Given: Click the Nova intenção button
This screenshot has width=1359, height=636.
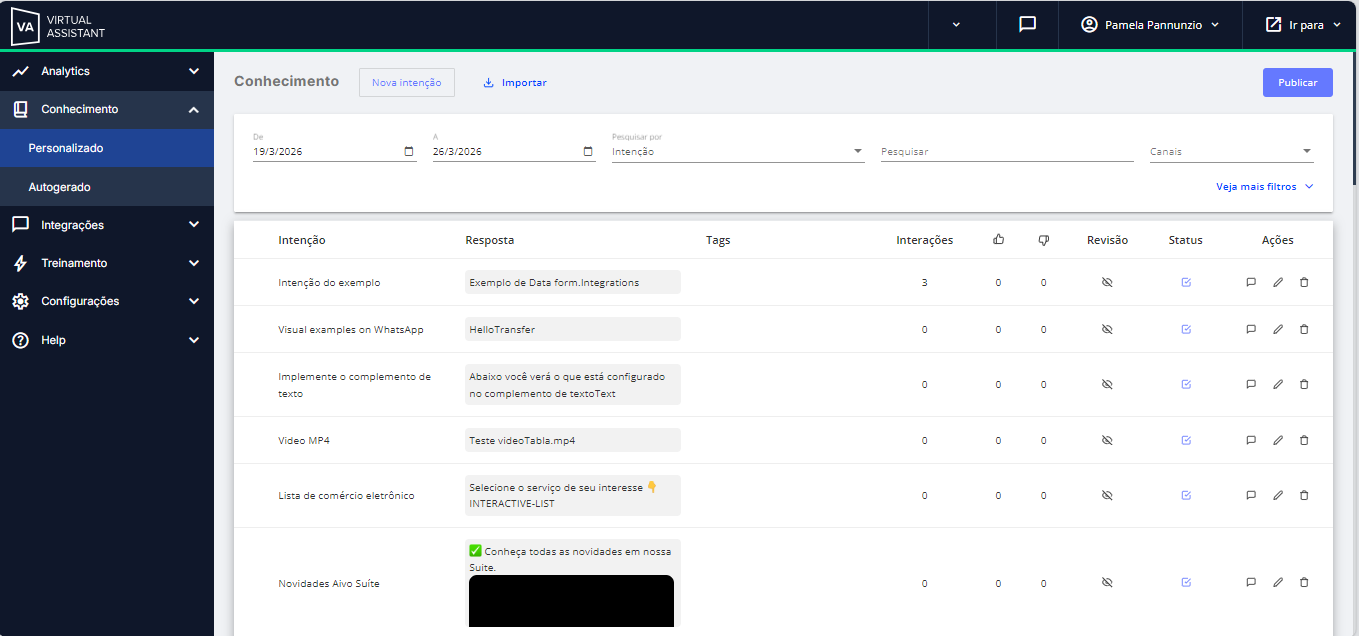Looking at the screenshot, I should click(406, 83).
